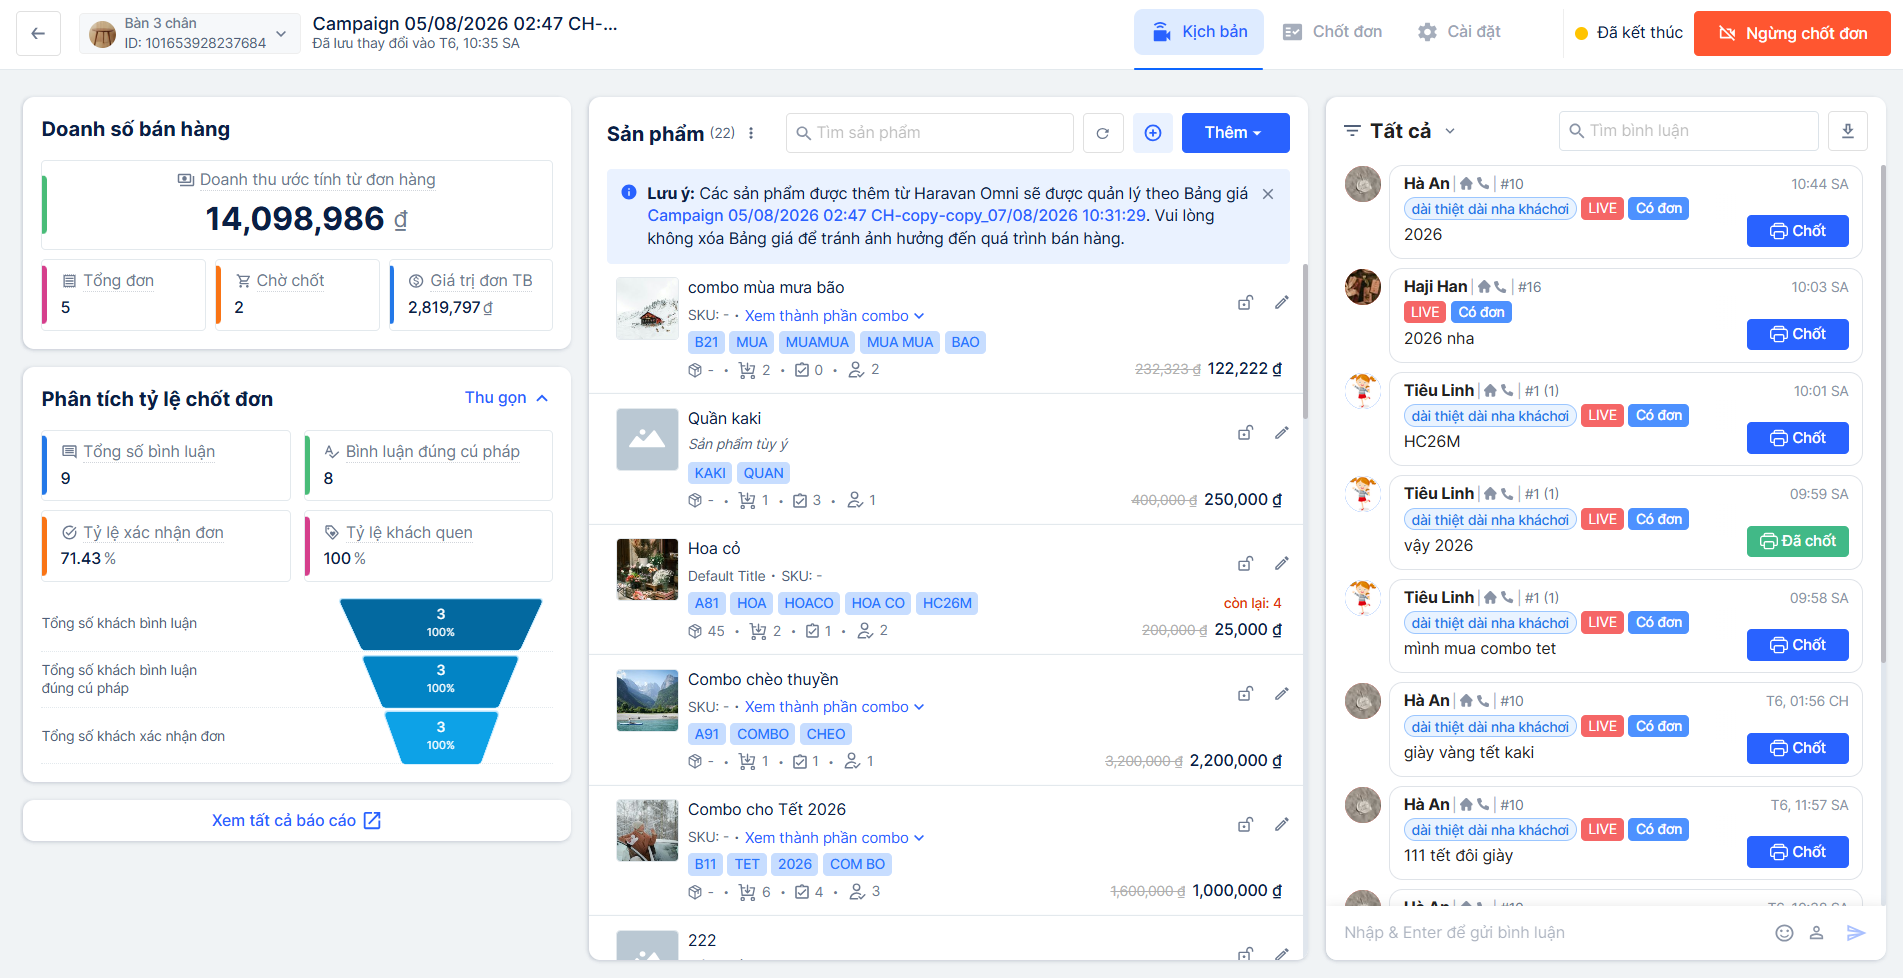Open the Cài đặt tab
Screen dimensions: 1903x978
pyautogui.click(x=1459, y=32)
